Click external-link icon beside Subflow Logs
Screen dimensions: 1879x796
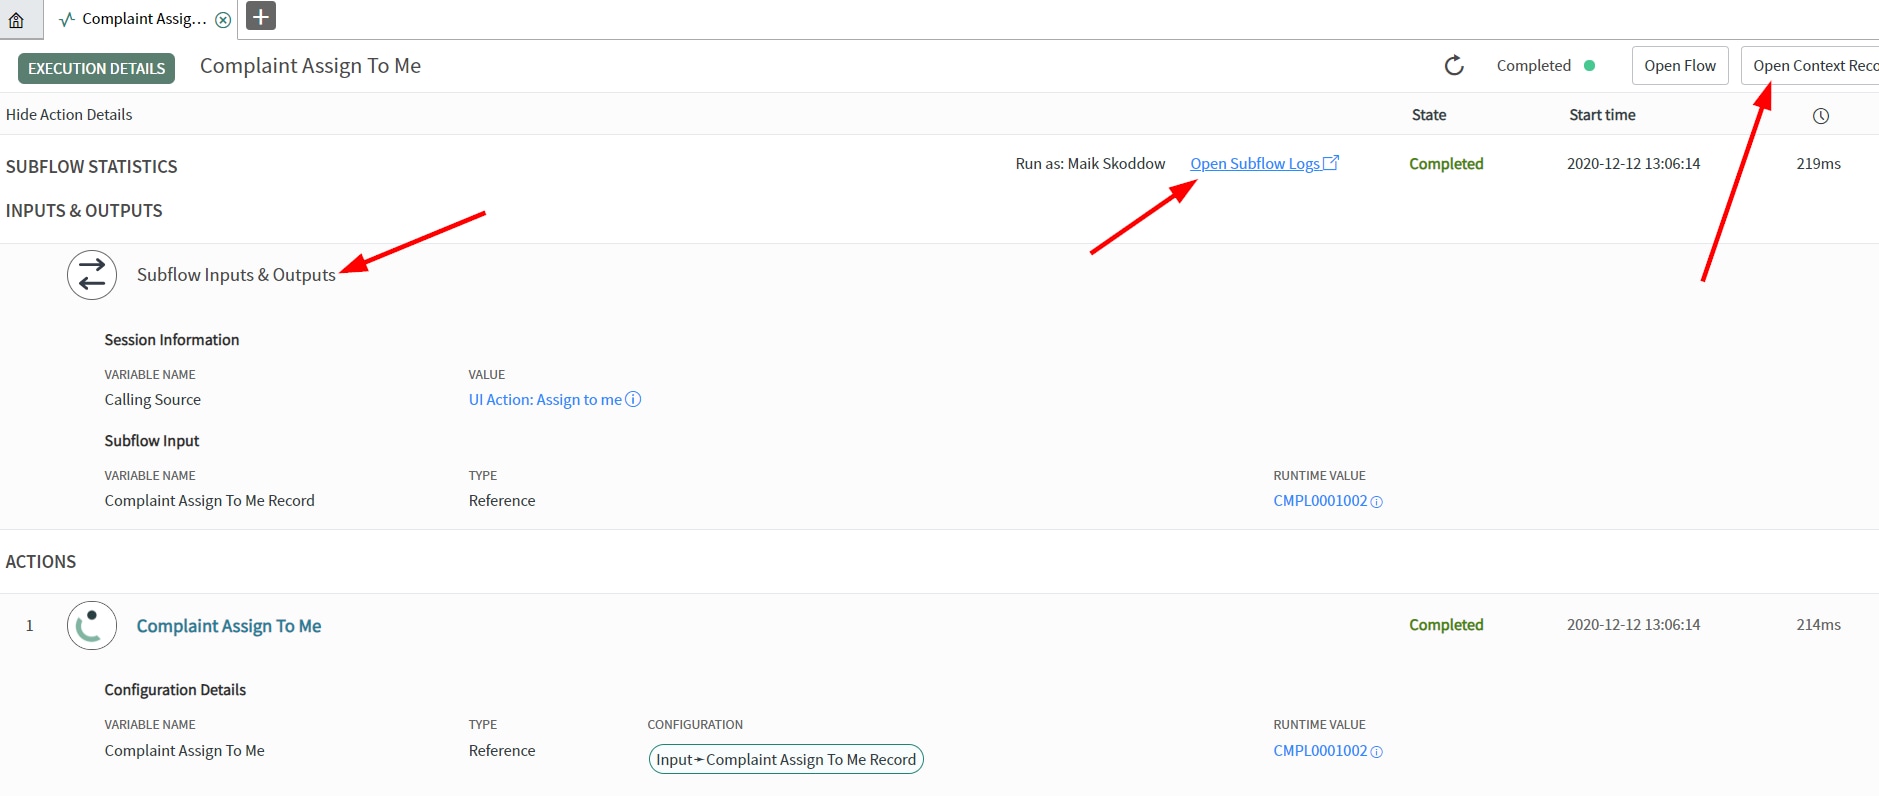(1331, 163)
